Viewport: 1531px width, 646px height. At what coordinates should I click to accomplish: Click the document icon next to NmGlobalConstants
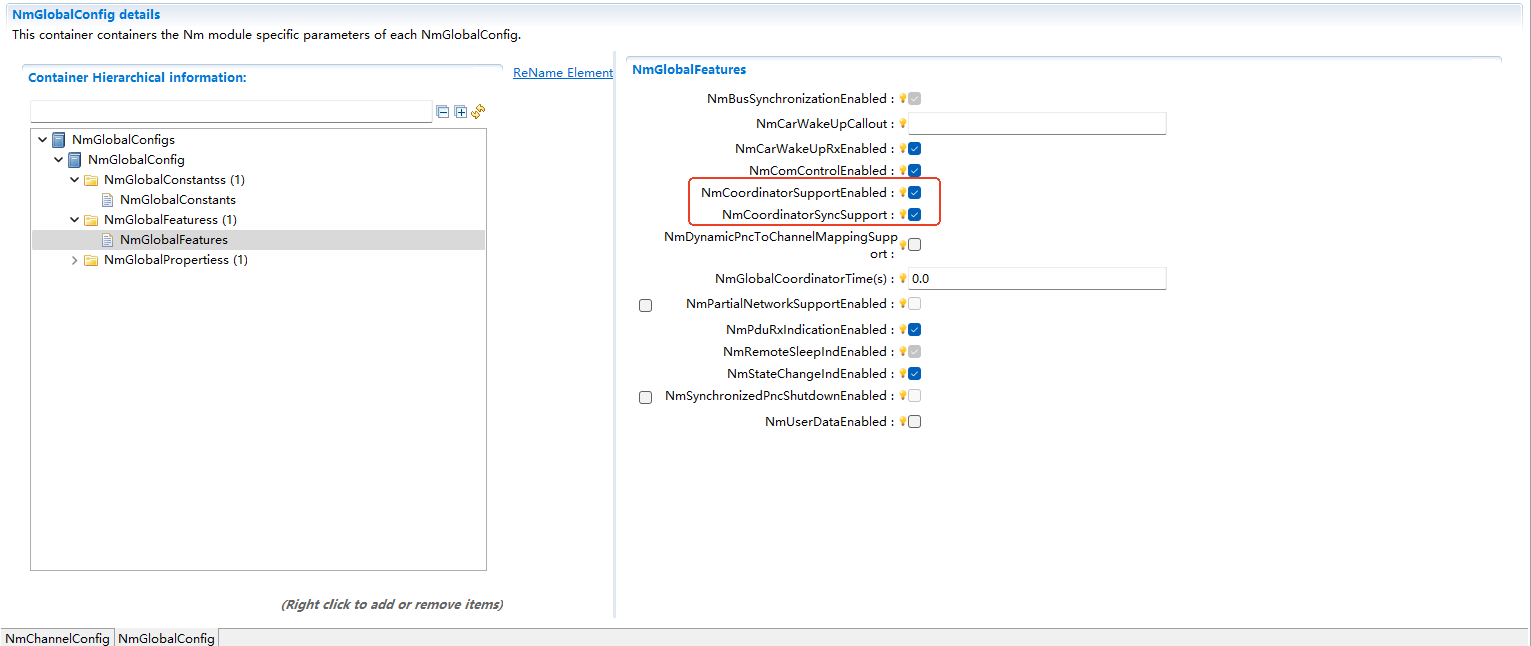[107, 199]
